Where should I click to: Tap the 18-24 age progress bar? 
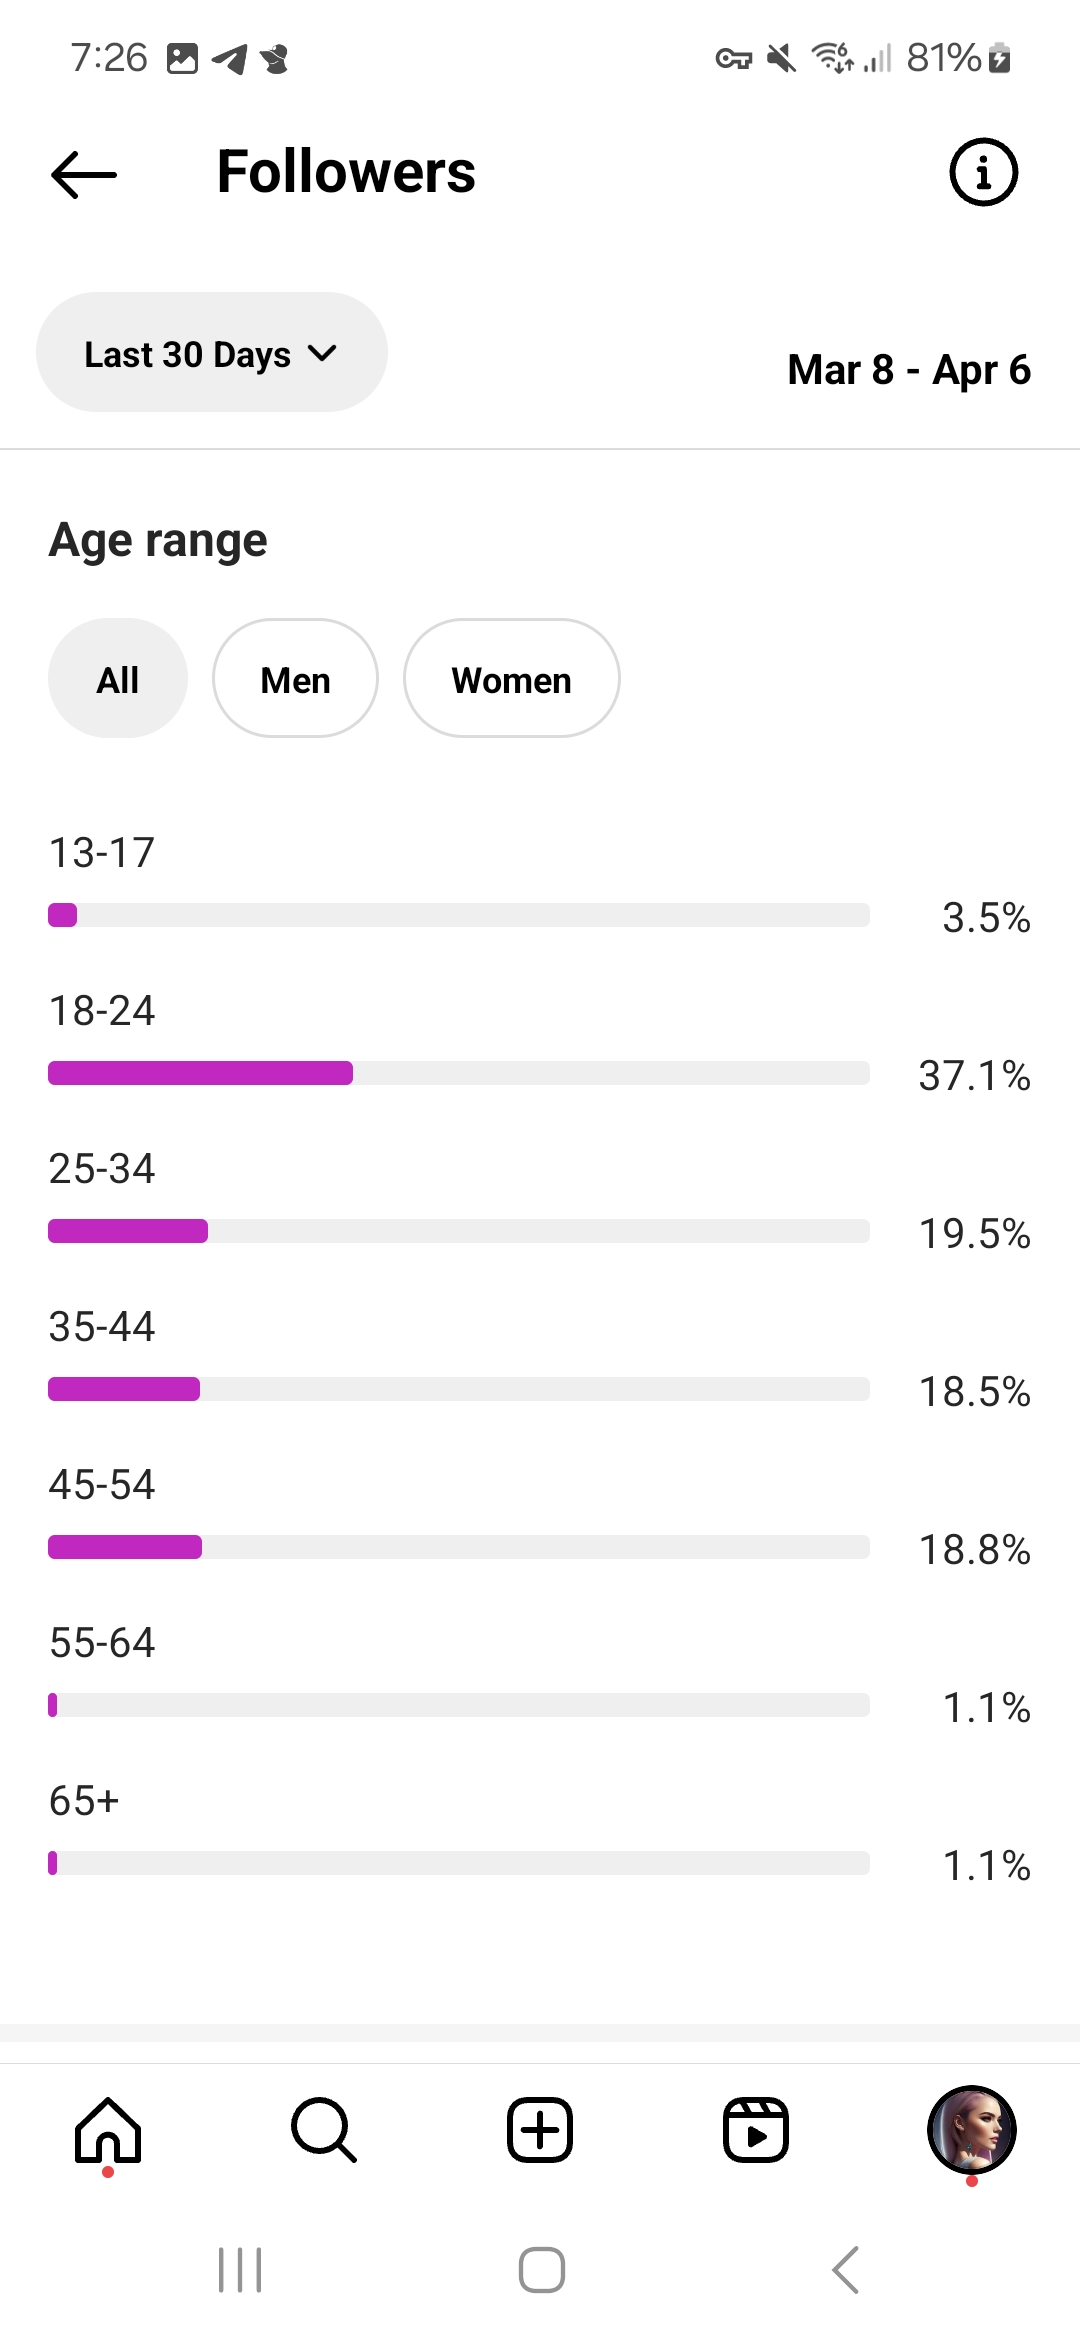coord(459,1073)
